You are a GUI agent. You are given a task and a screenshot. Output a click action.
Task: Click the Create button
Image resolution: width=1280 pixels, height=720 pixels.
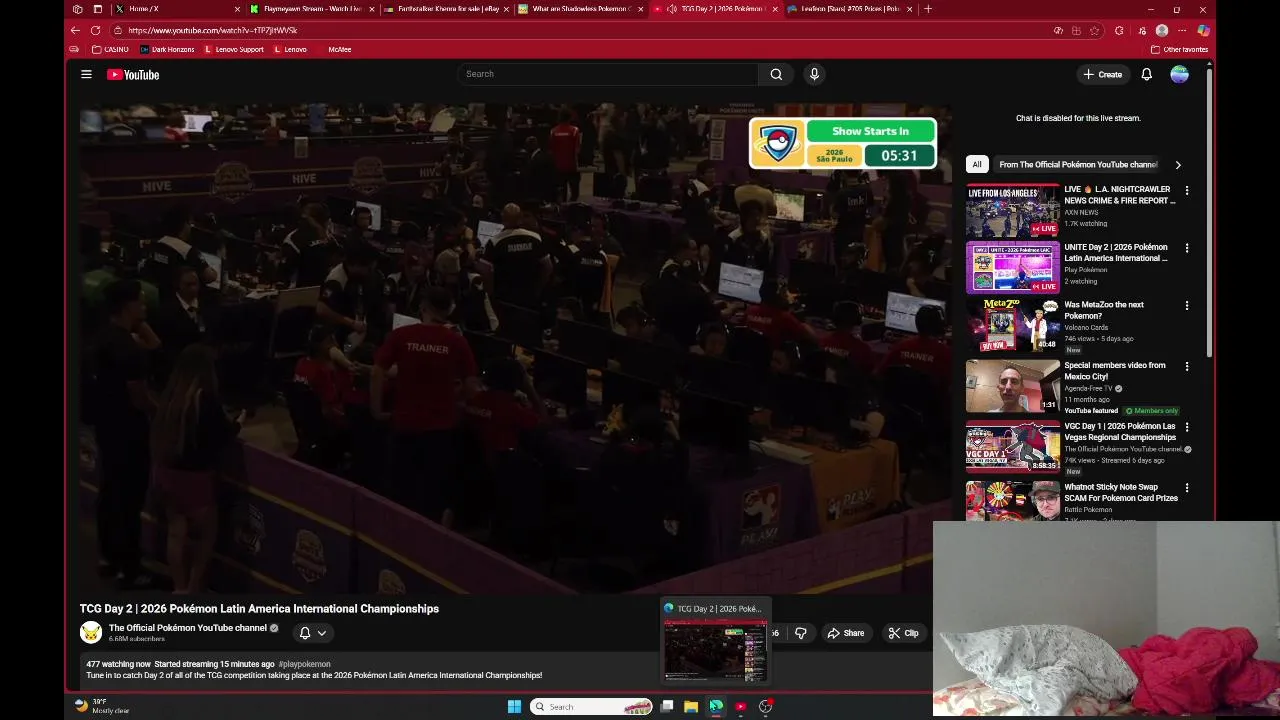tap(1102, 74)
